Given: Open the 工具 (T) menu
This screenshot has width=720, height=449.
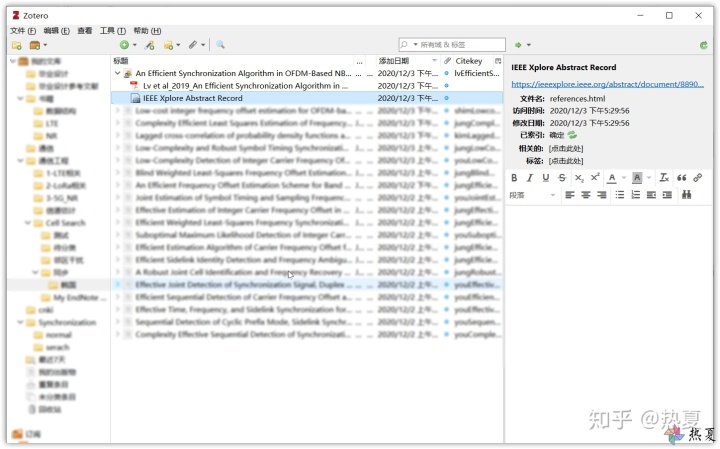Looking at the screenshot, I should pos(113,31).
